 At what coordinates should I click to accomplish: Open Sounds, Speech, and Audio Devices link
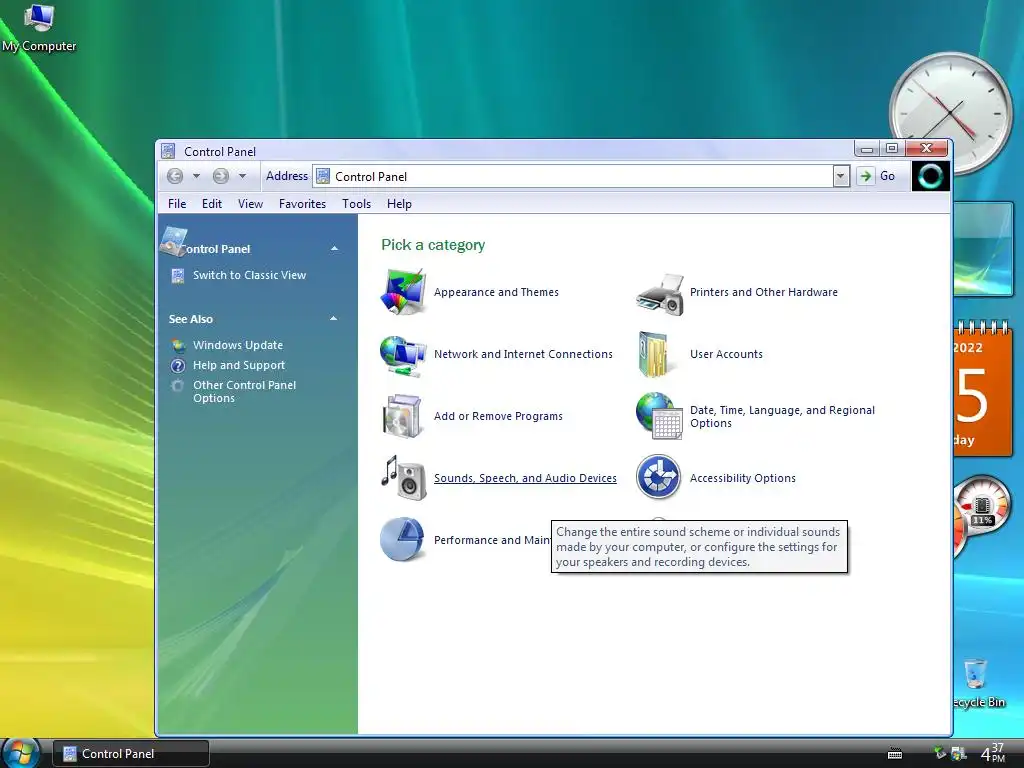coord(525,478)
